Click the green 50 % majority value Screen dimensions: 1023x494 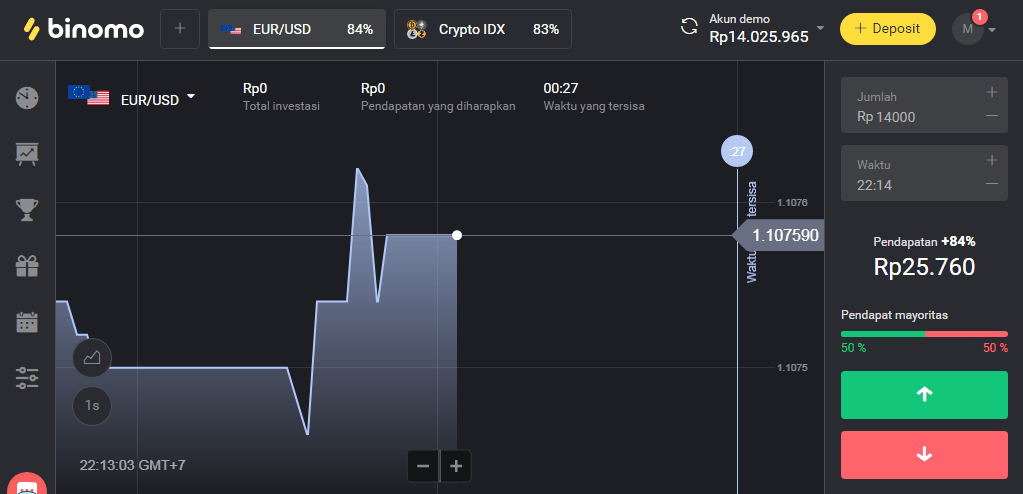pos(853,348)
